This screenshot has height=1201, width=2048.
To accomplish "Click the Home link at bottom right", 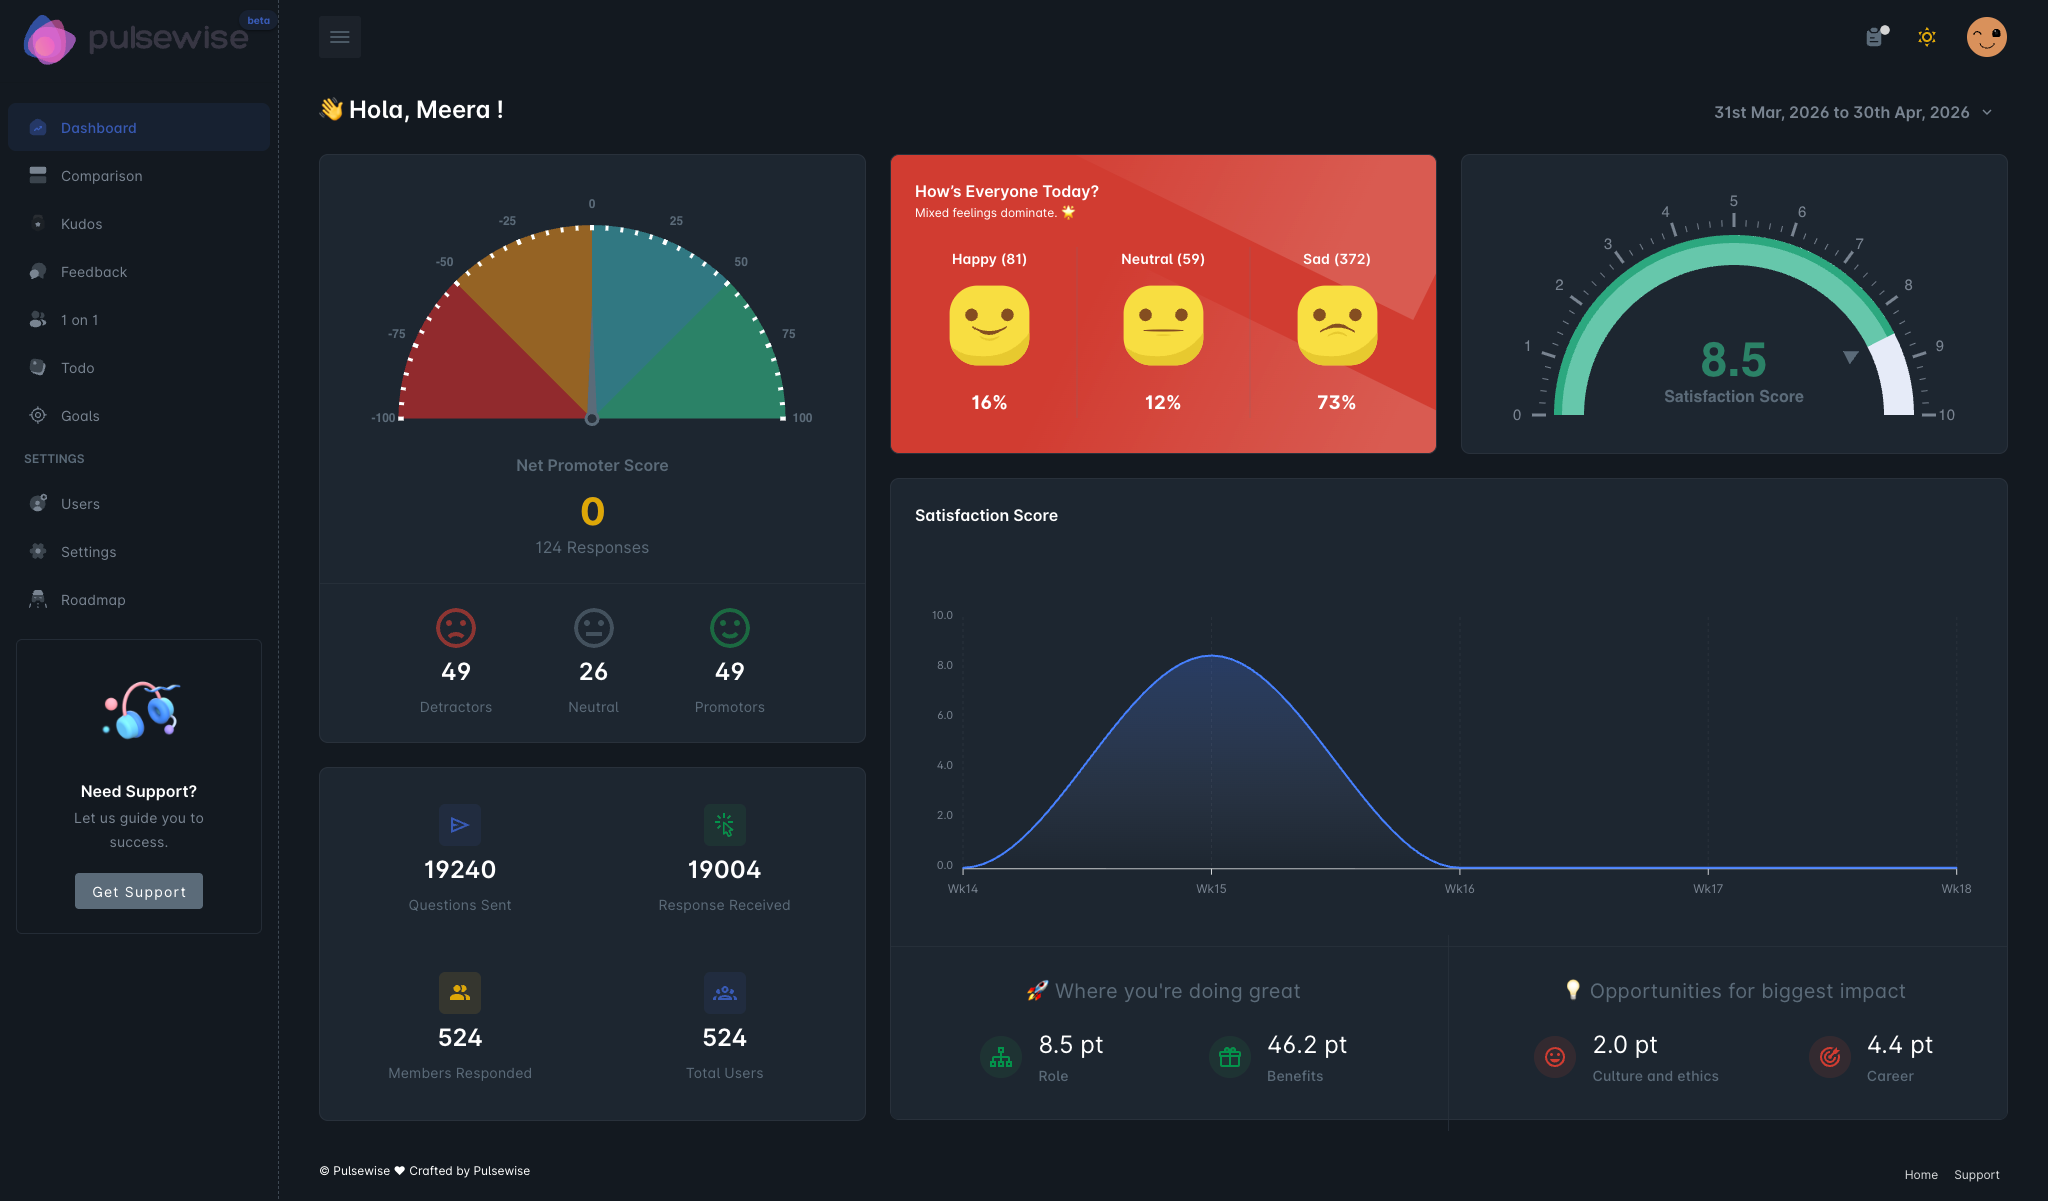I will coord(1920,1174).
